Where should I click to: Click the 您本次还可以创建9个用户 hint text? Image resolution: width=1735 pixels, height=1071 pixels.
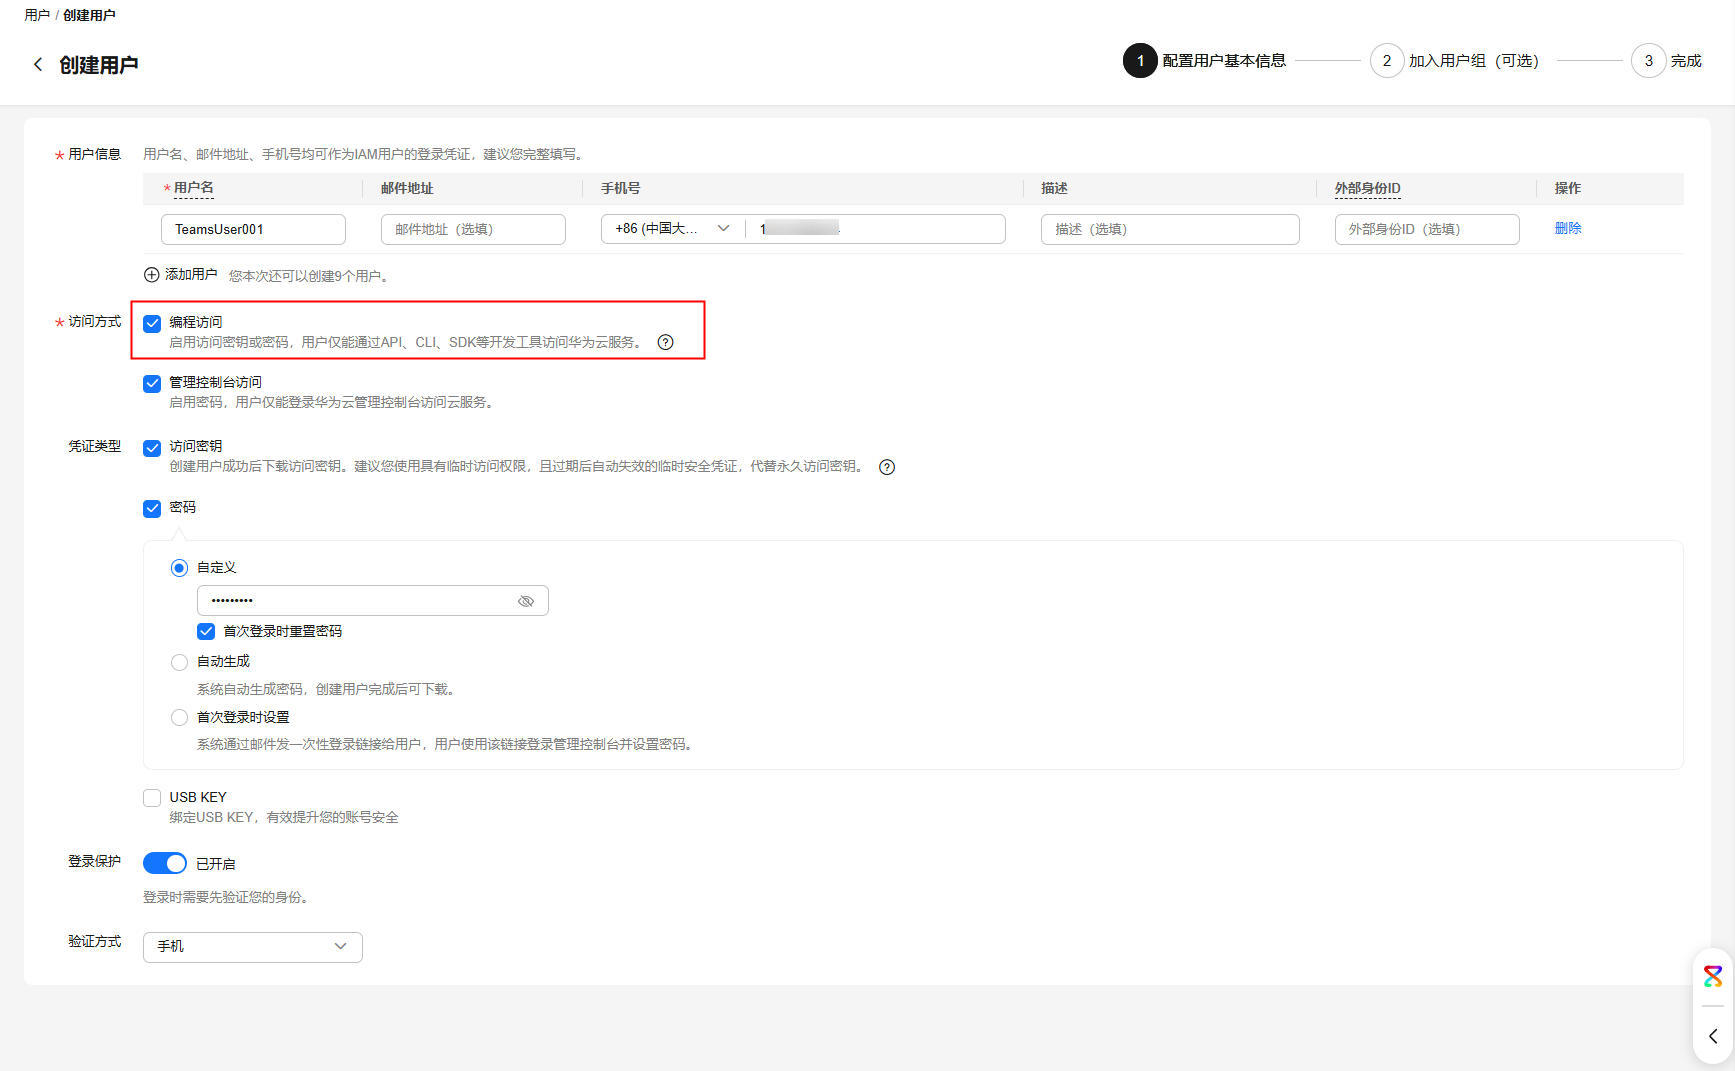pyautogui.click(x=308, y=276)
